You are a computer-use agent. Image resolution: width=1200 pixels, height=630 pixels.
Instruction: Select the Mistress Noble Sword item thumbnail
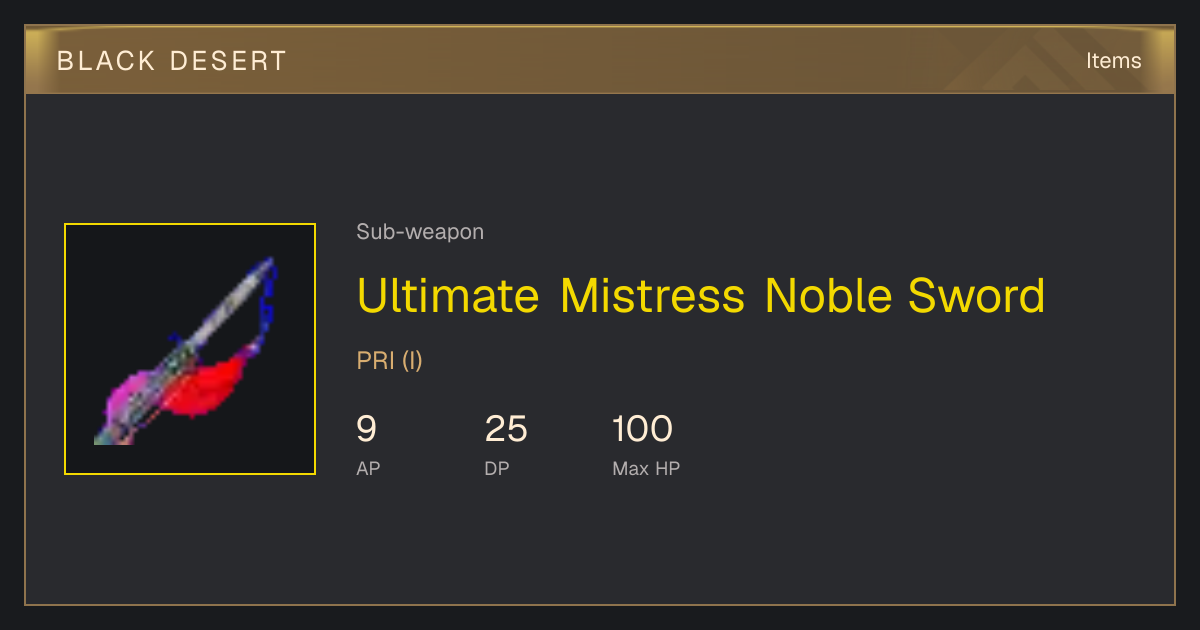190,349
